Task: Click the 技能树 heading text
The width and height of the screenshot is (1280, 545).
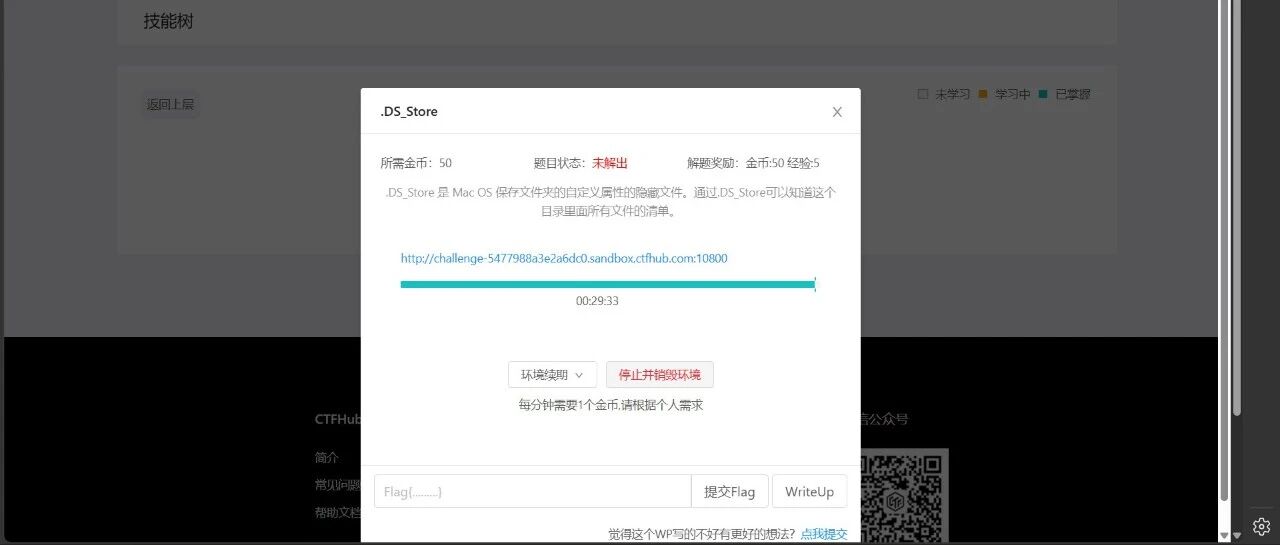Action: 168,21
